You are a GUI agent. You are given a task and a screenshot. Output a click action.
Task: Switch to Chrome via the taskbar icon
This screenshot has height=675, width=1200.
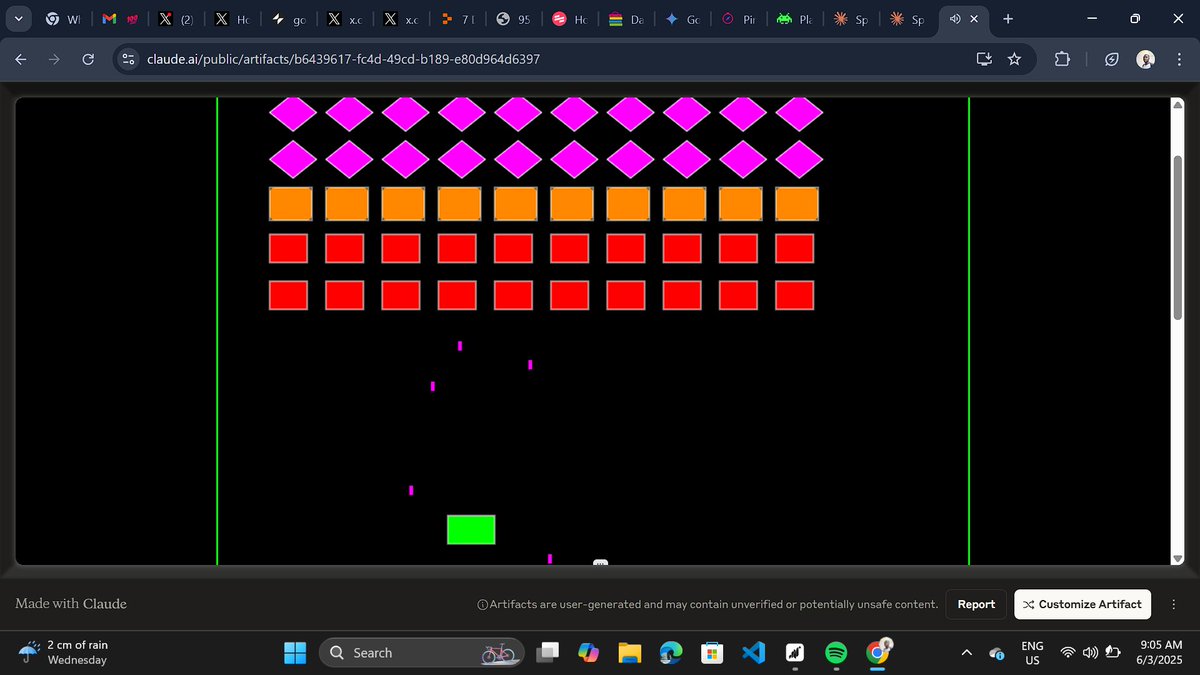coord(877,653)
